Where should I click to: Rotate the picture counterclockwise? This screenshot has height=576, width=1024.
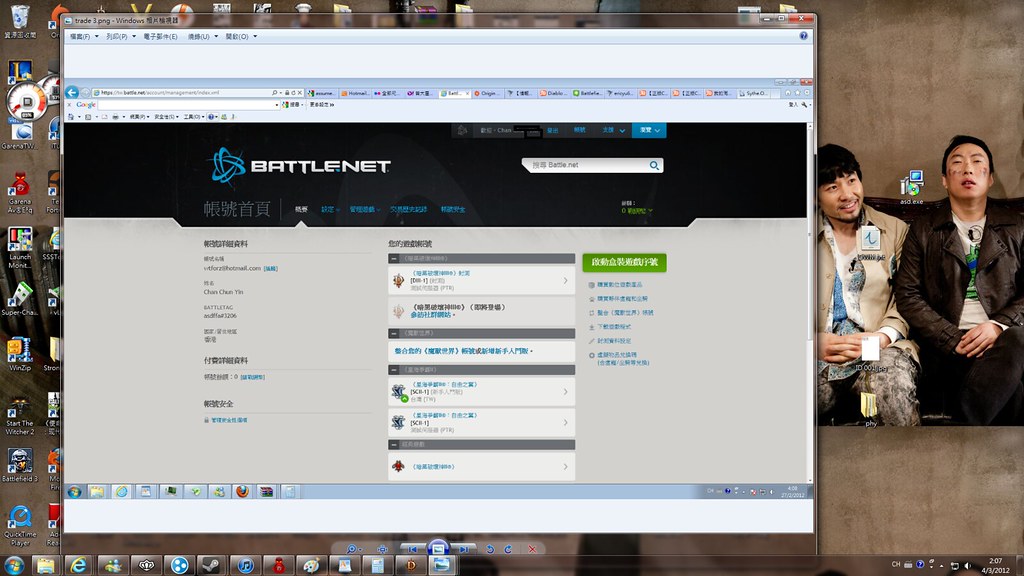(x=490, y=549)
